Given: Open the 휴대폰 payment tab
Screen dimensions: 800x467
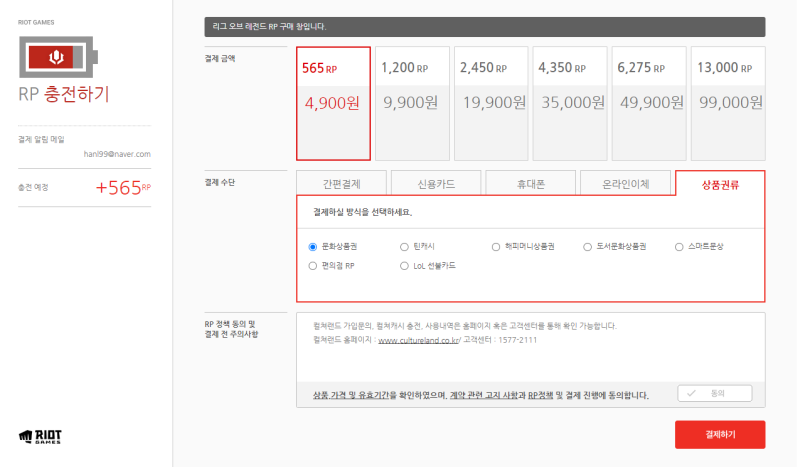Looking at the screenshot, I should tap(531, 183).
